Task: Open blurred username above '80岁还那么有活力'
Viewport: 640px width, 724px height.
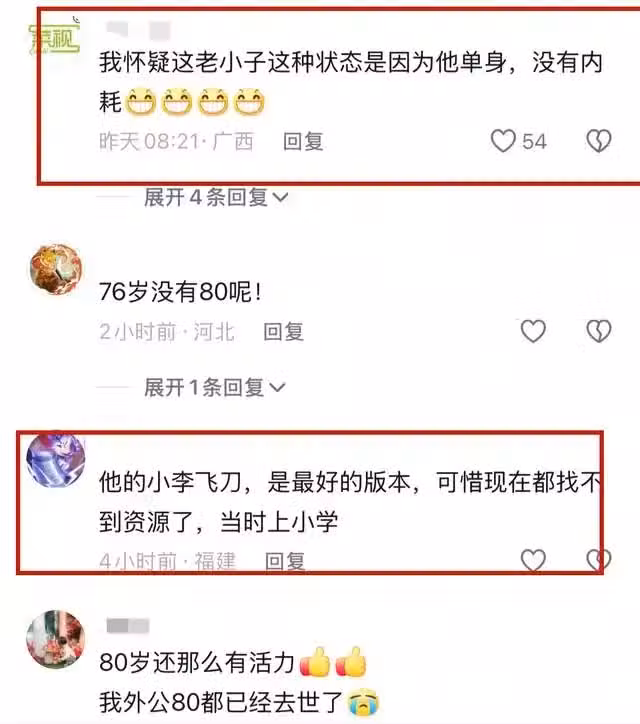Action: coord(128,626)
